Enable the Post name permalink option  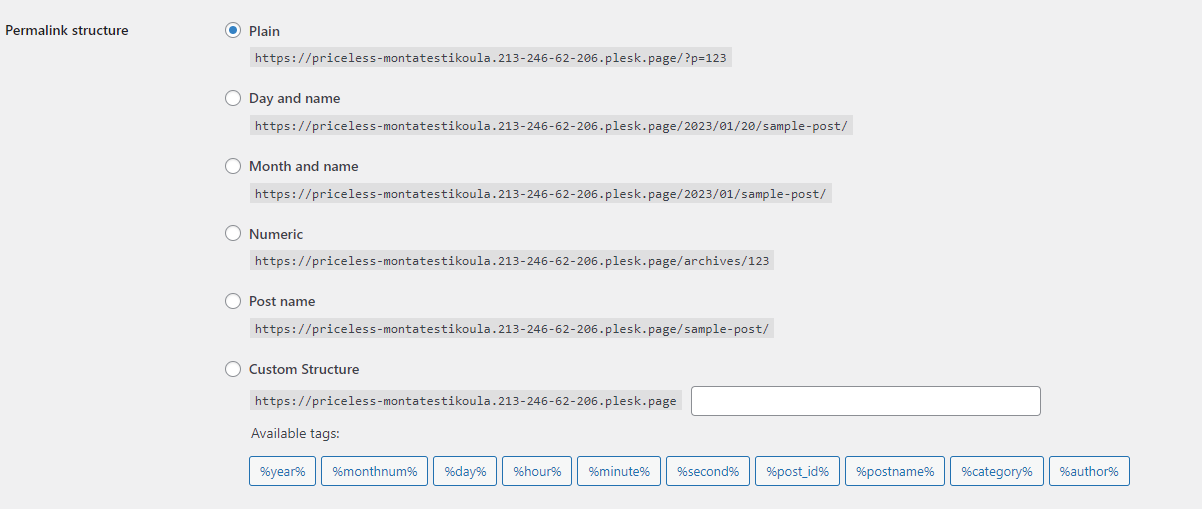(x=233, y=301)
